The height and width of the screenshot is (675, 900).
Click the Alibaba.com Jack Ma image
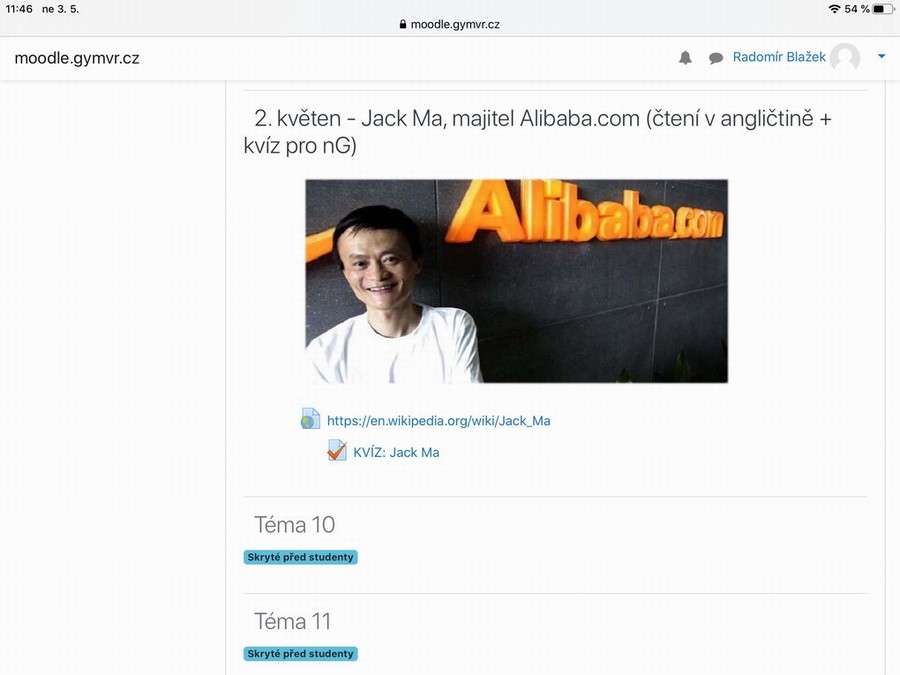tap(517, 281)
